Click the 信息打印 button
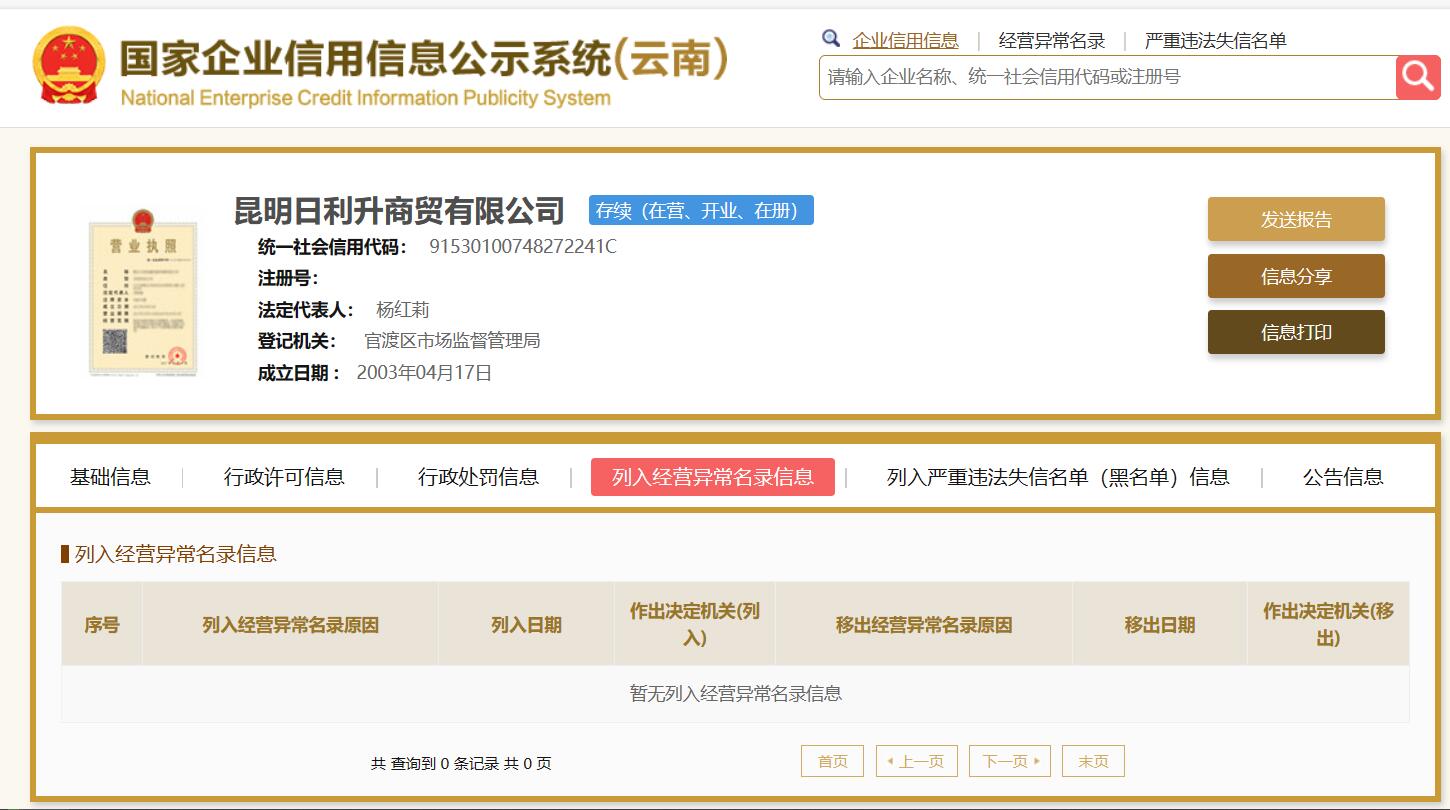The height and width of the screenshot is (810, 1450). pos(1296,332)
